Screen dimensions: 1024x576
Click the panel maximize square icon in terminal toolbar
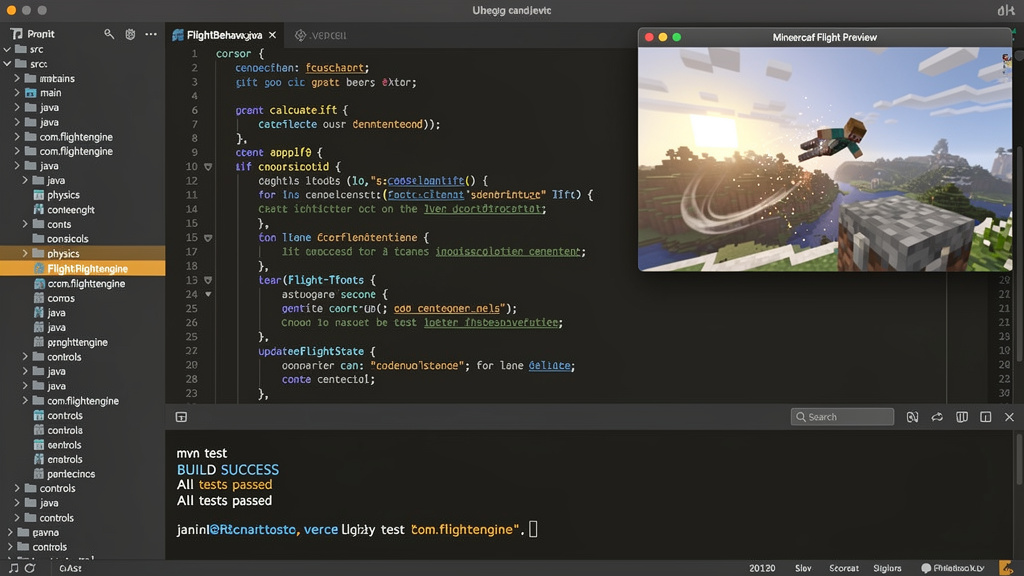(985, 417)
